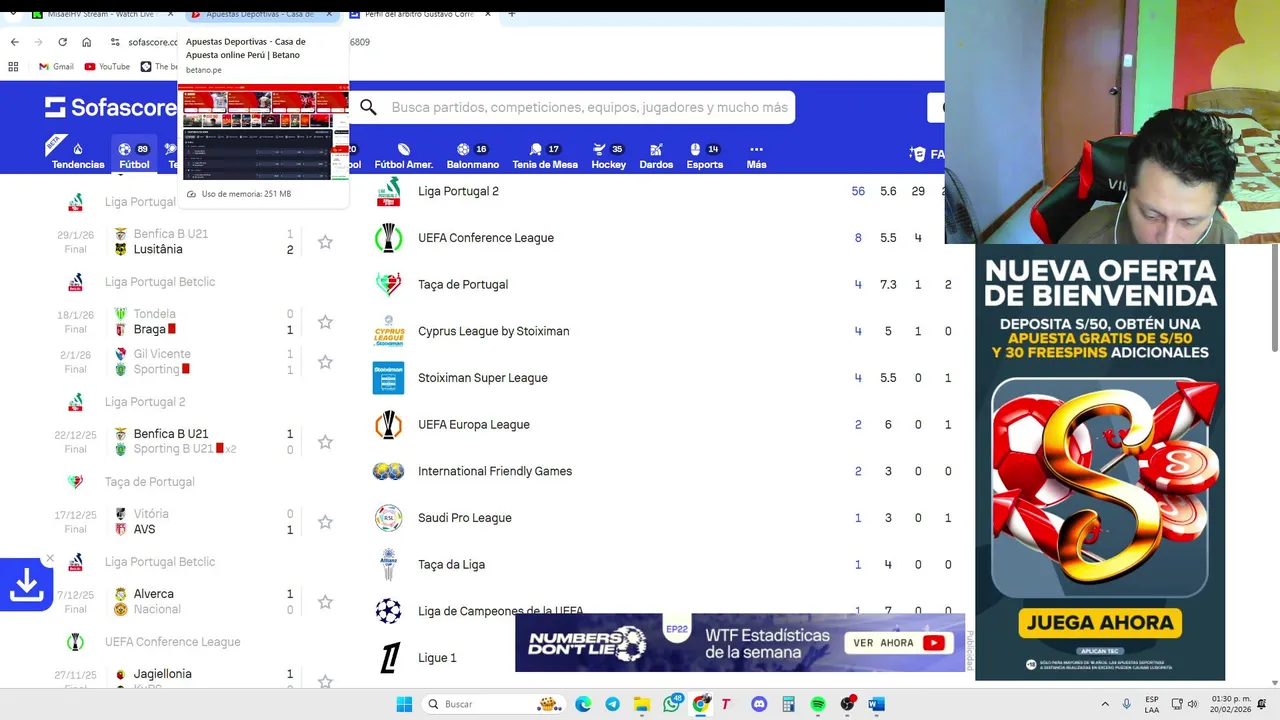The image size is (1280, 720).
Task: Open Telegram from the taskbar
Action: point(612,704)
